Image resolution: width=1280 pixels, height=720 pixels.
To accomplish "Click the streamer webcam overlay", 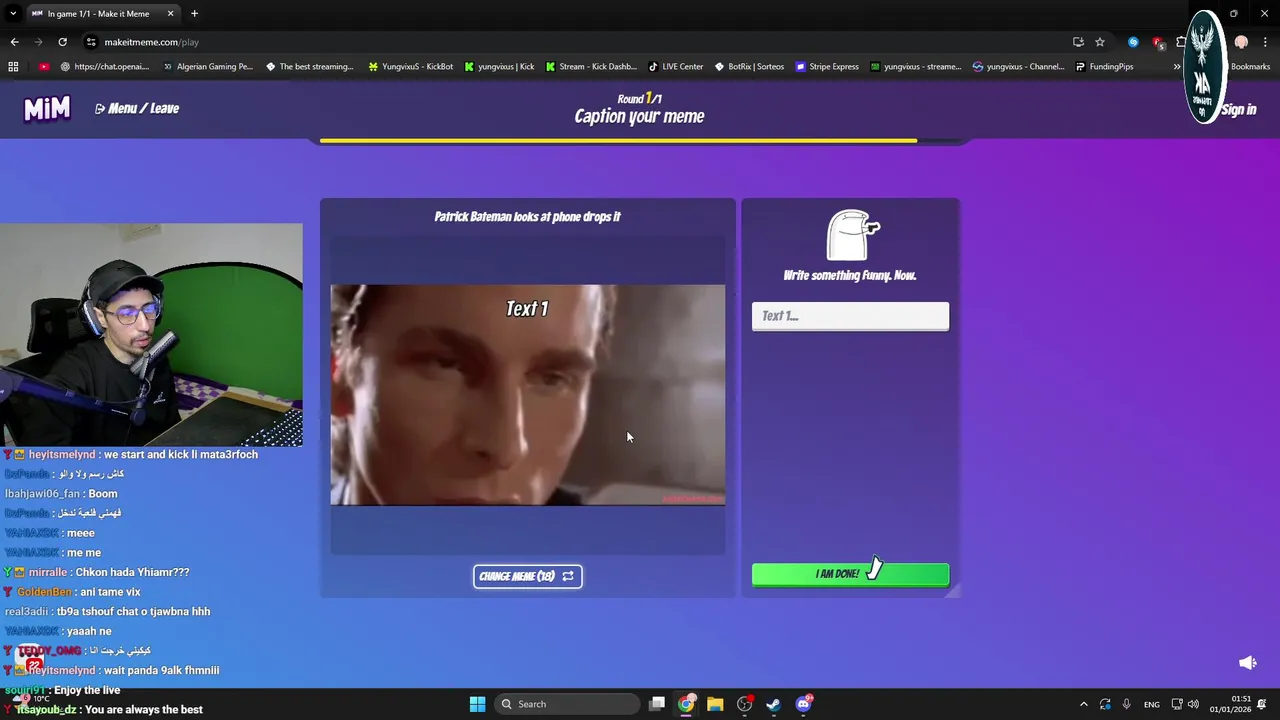I will click(151, 334).
